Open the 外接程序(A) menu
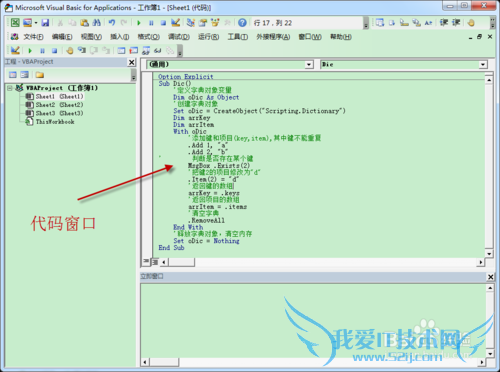The width and height of the screenshot is (500, 372). 273,37
